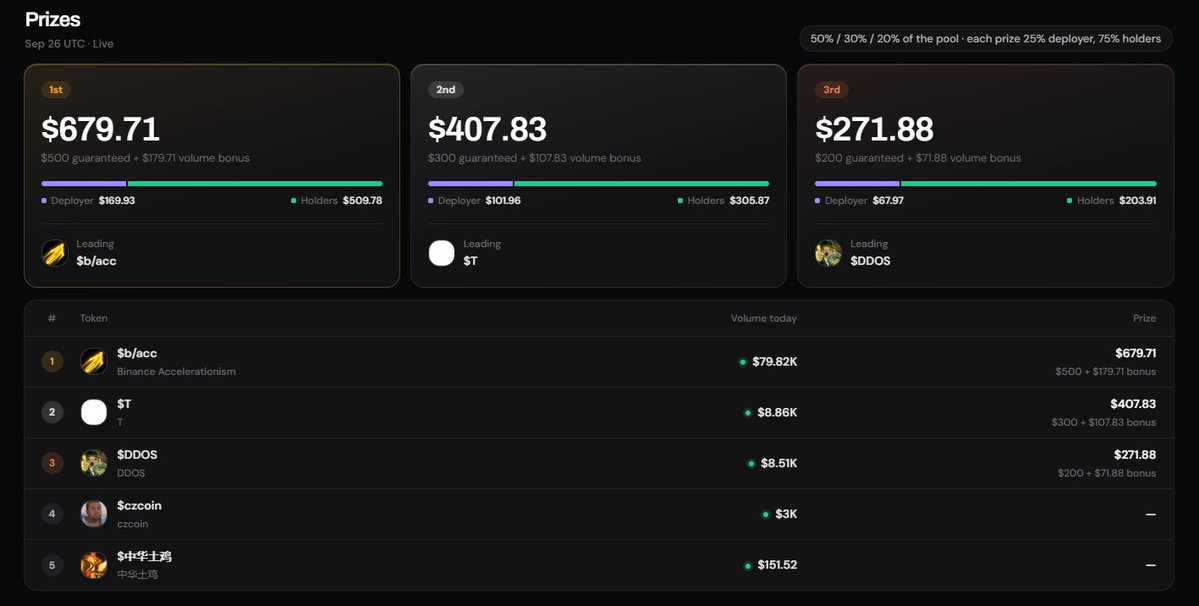The width and height of the screenshot is (1199, 606).
Task: Click the rank 2 badge in the table
Action: pyautogui.click(x=52, y=413)
